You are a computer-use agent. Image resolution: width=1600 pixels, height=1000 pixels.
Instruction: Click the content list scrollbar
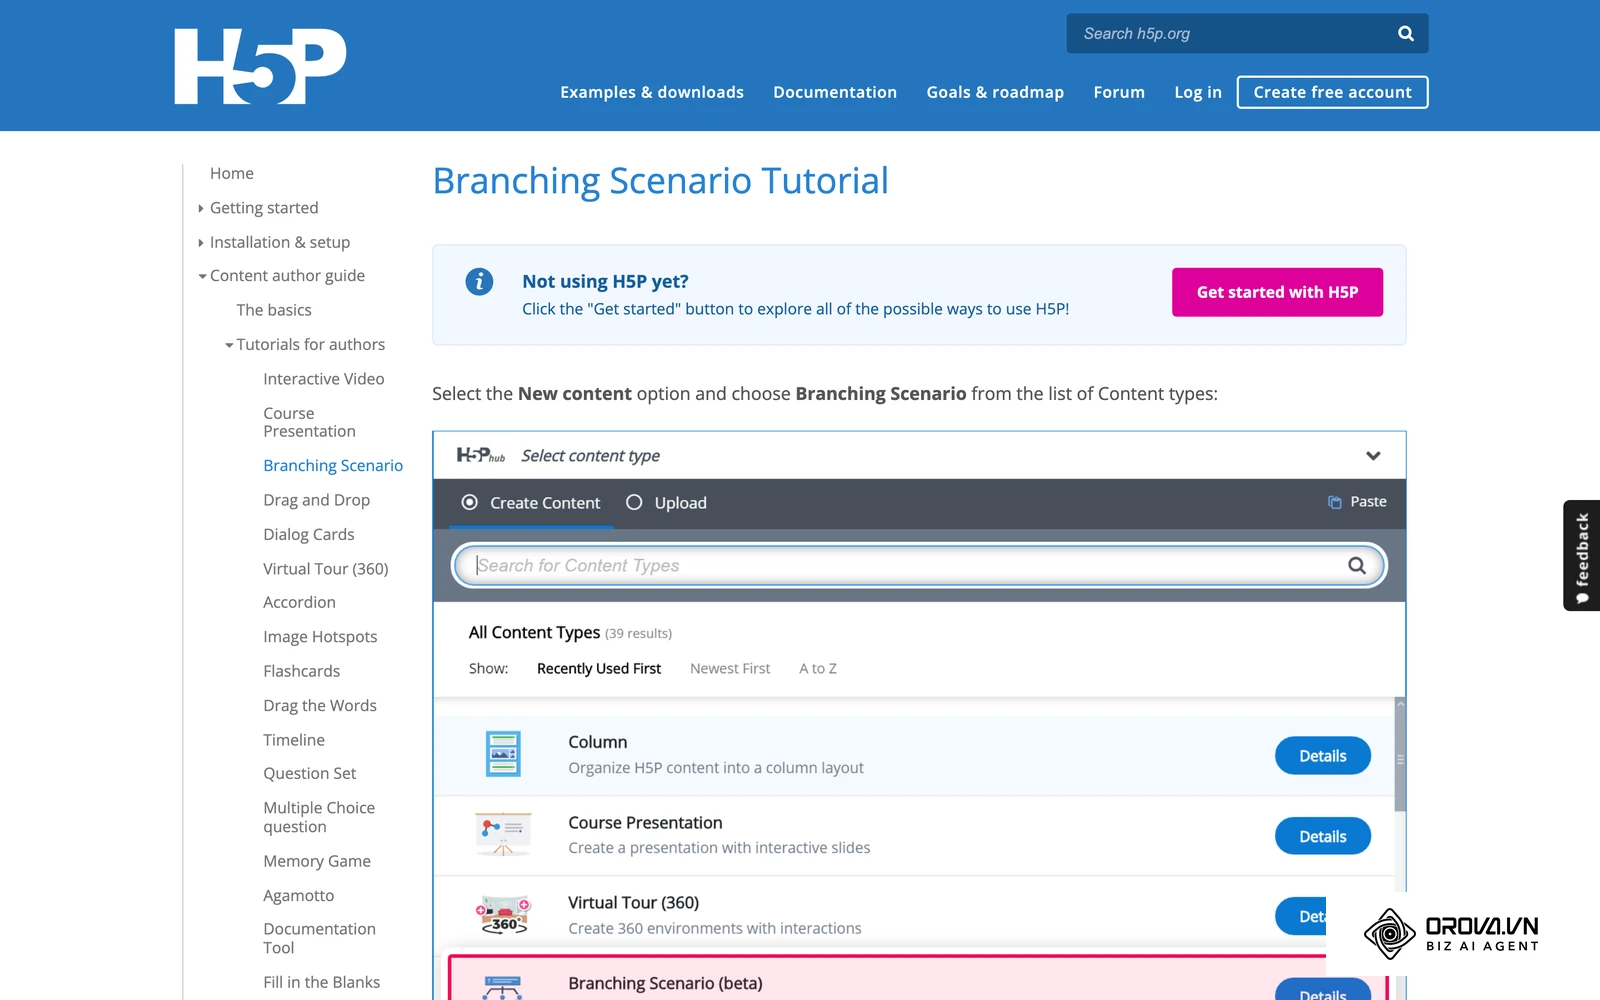[x=1400, y=760]
